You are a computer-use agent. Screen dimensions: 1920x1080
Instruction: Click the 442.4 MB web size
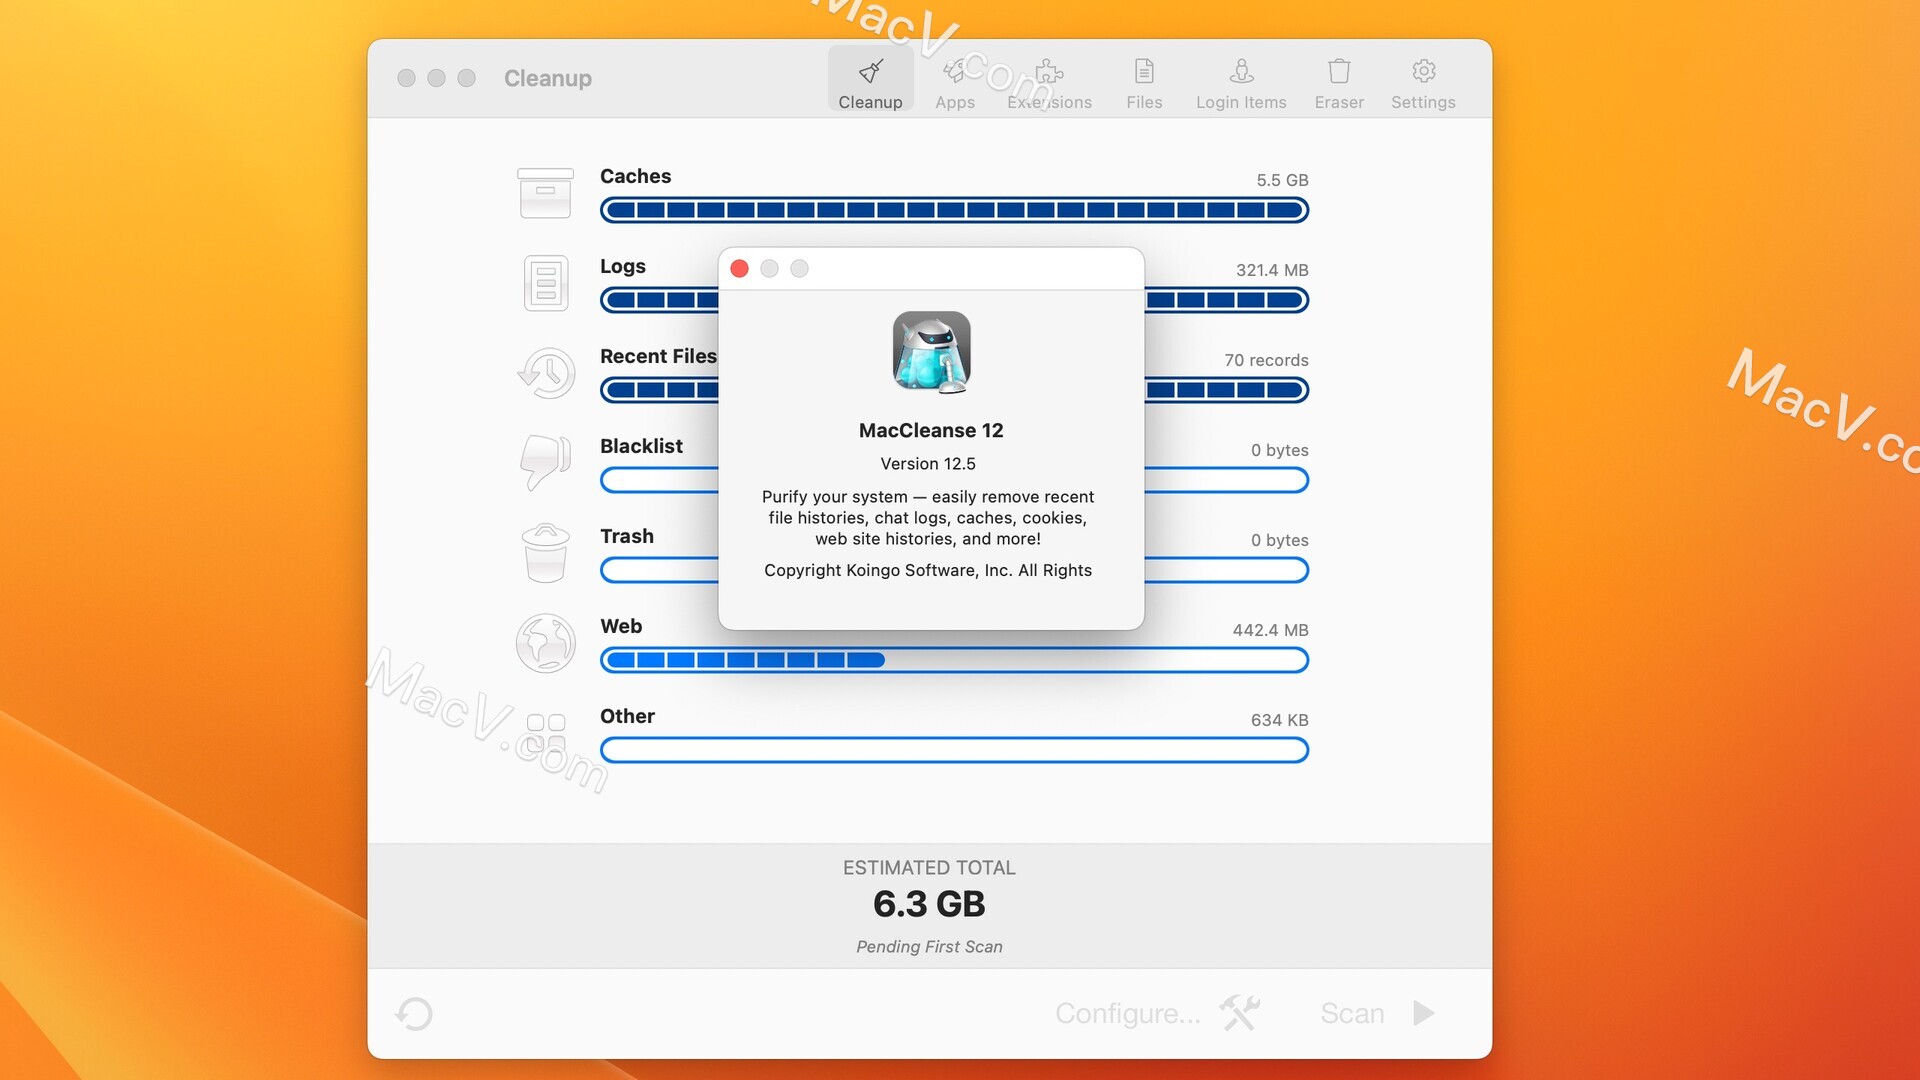click(x=1270, y=630)
